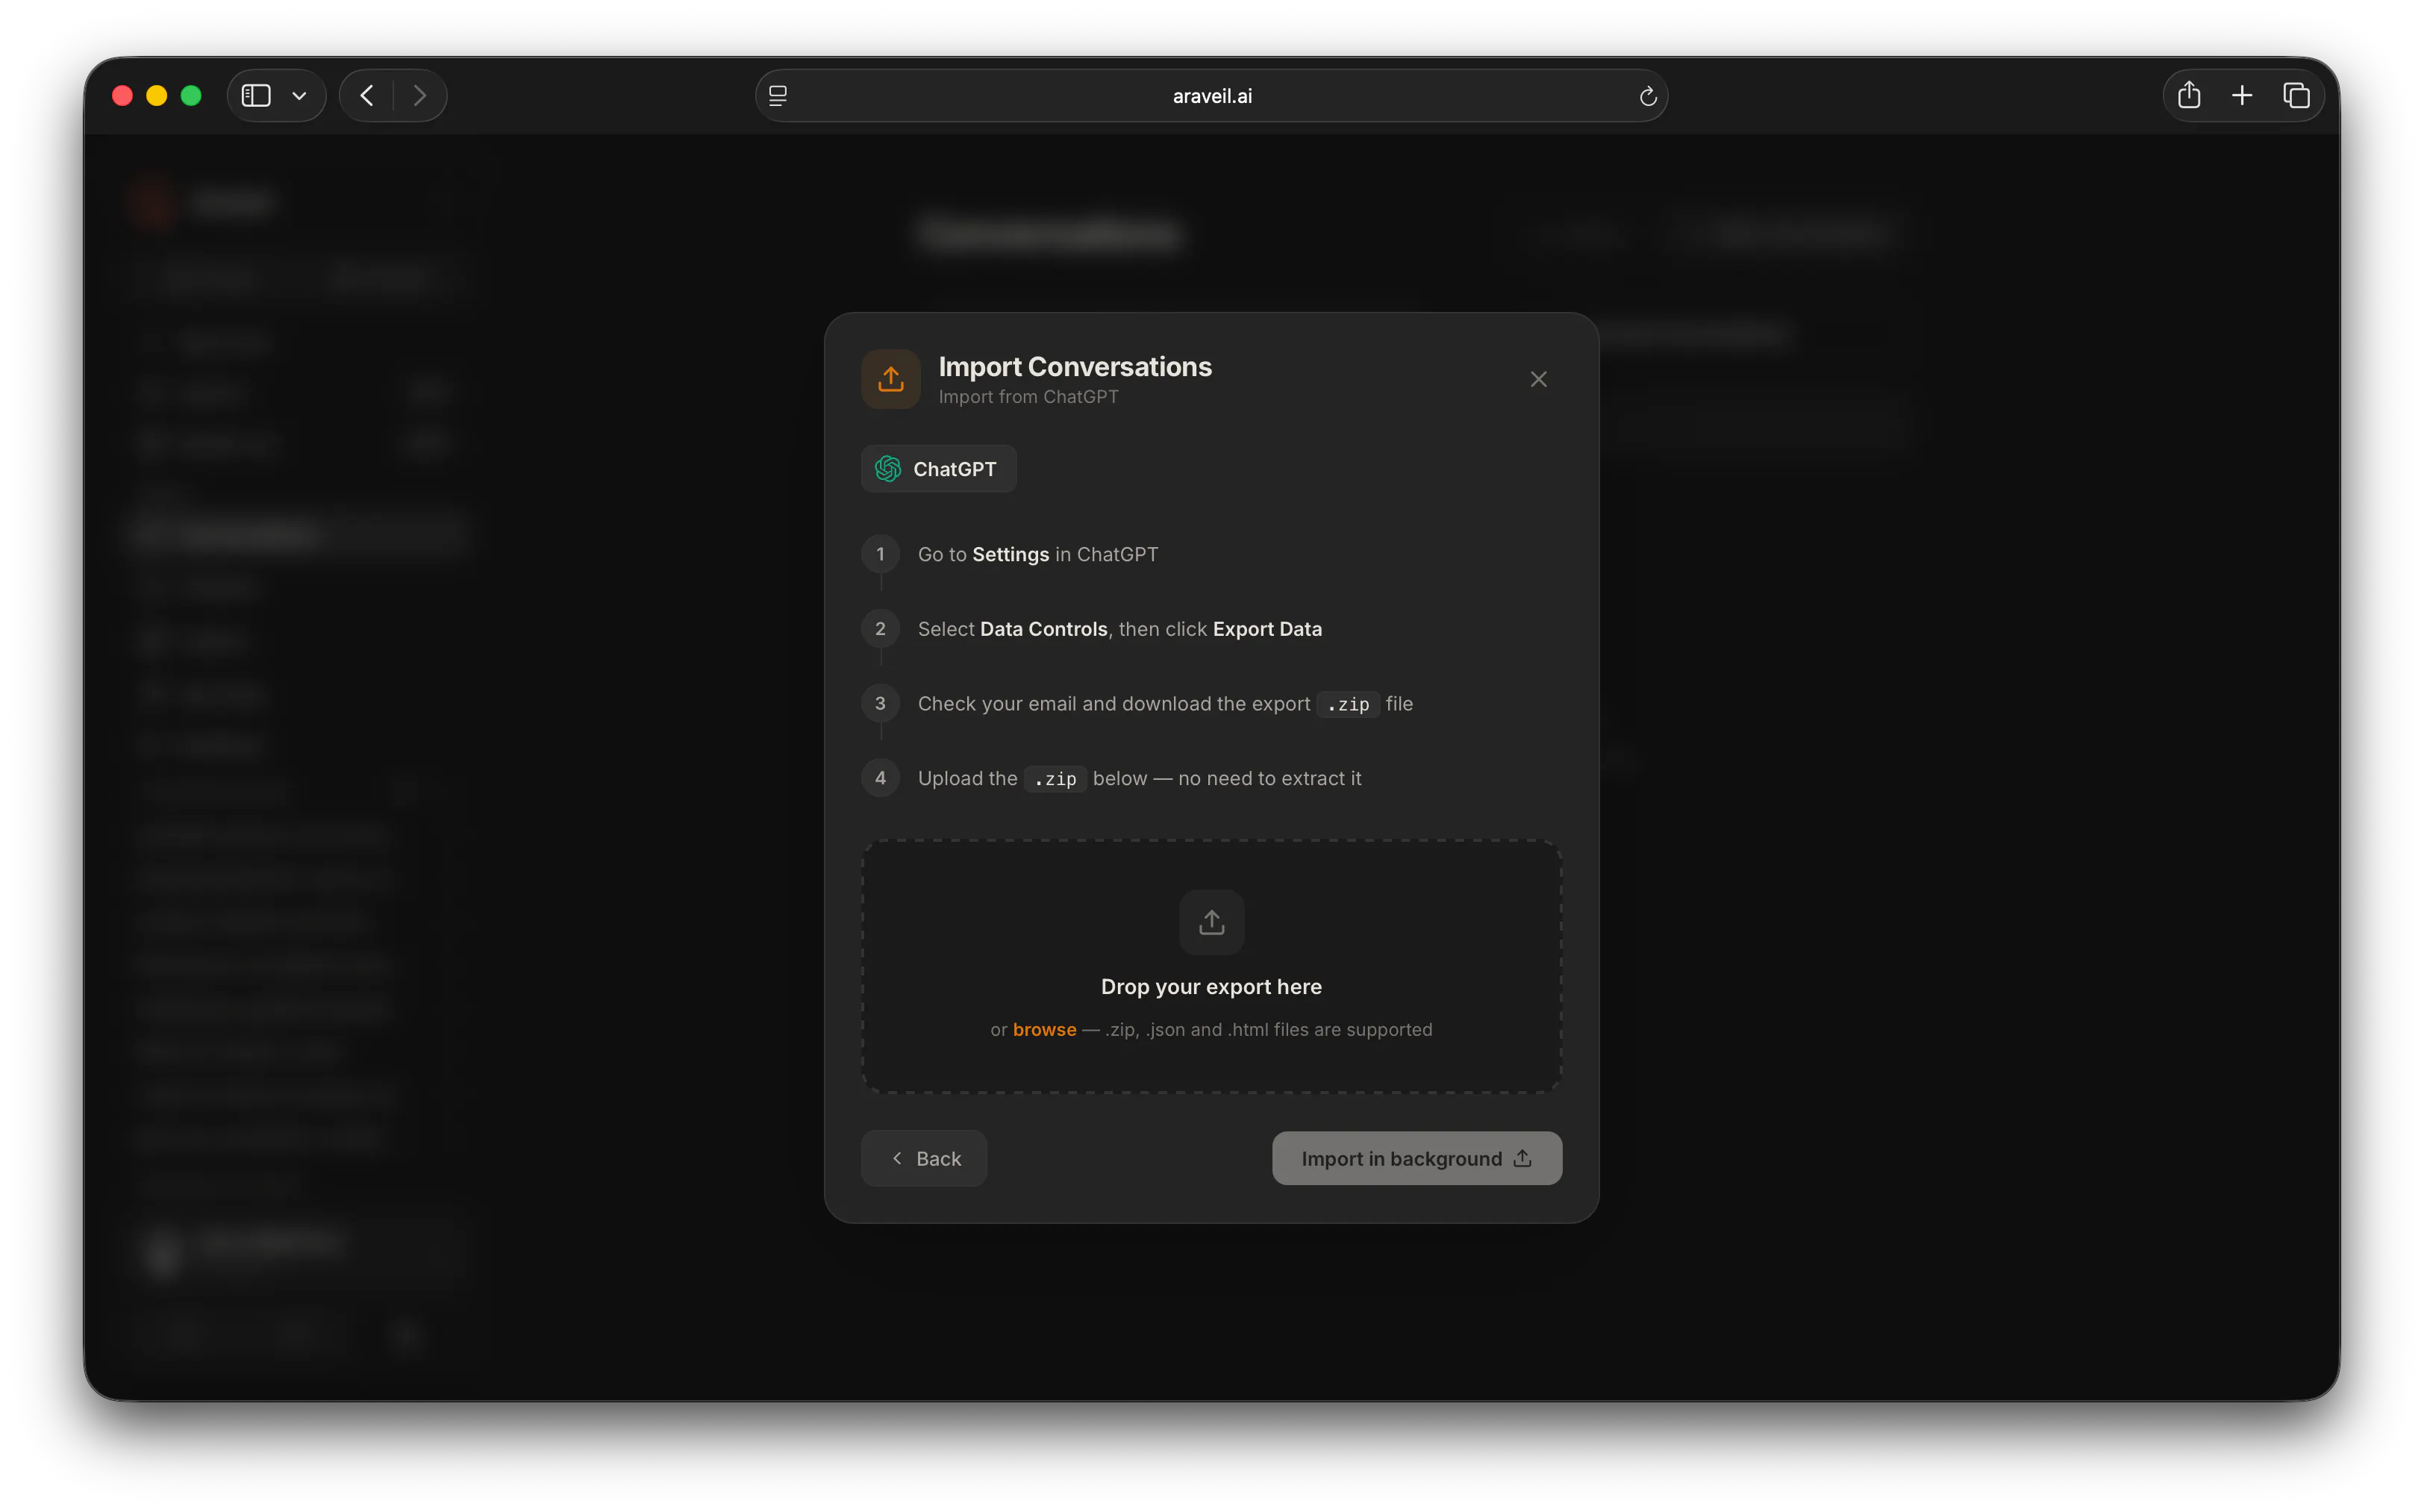The width and height of the screenshot is (2424, 1512).
Task: Toggle Safari sidebar button
Action: [x=256, y=95]
